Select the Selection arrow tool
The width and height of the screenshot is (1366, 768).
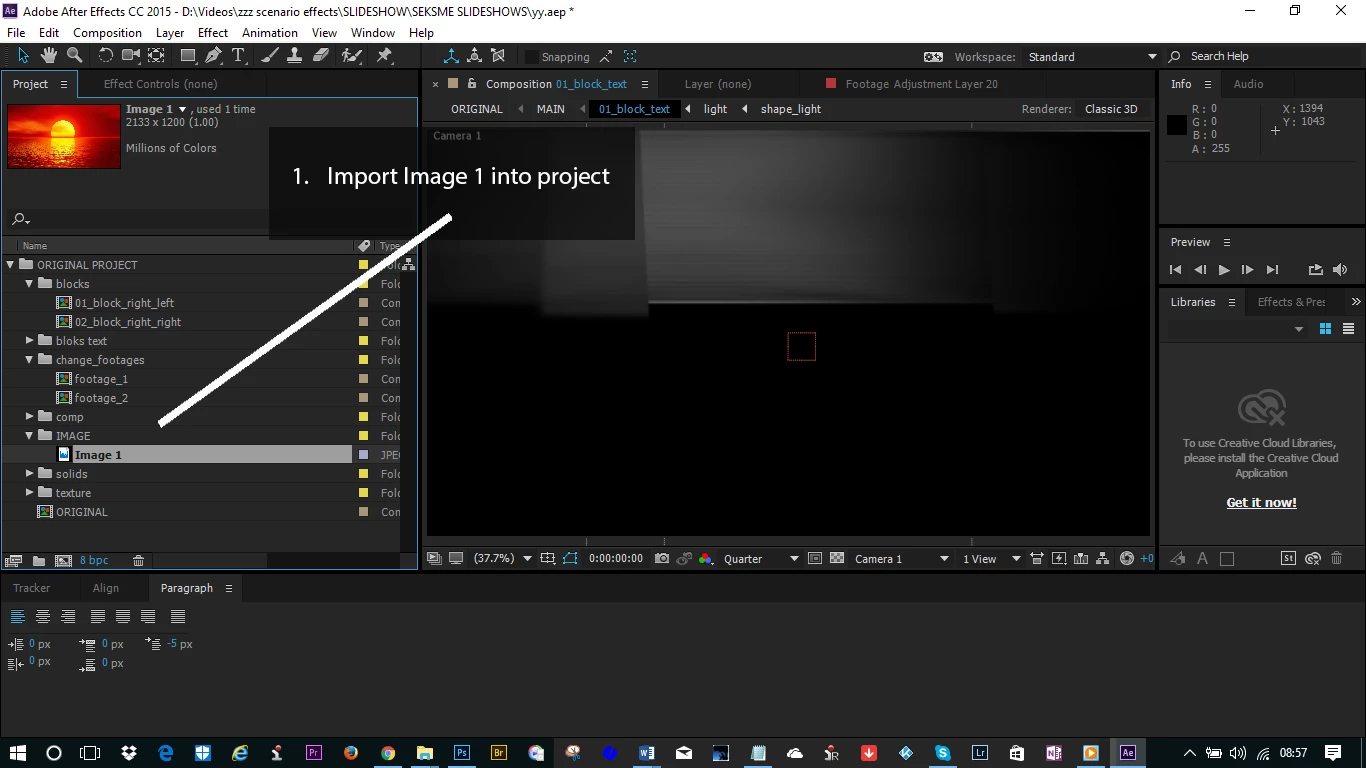click(x=24, y=56)
